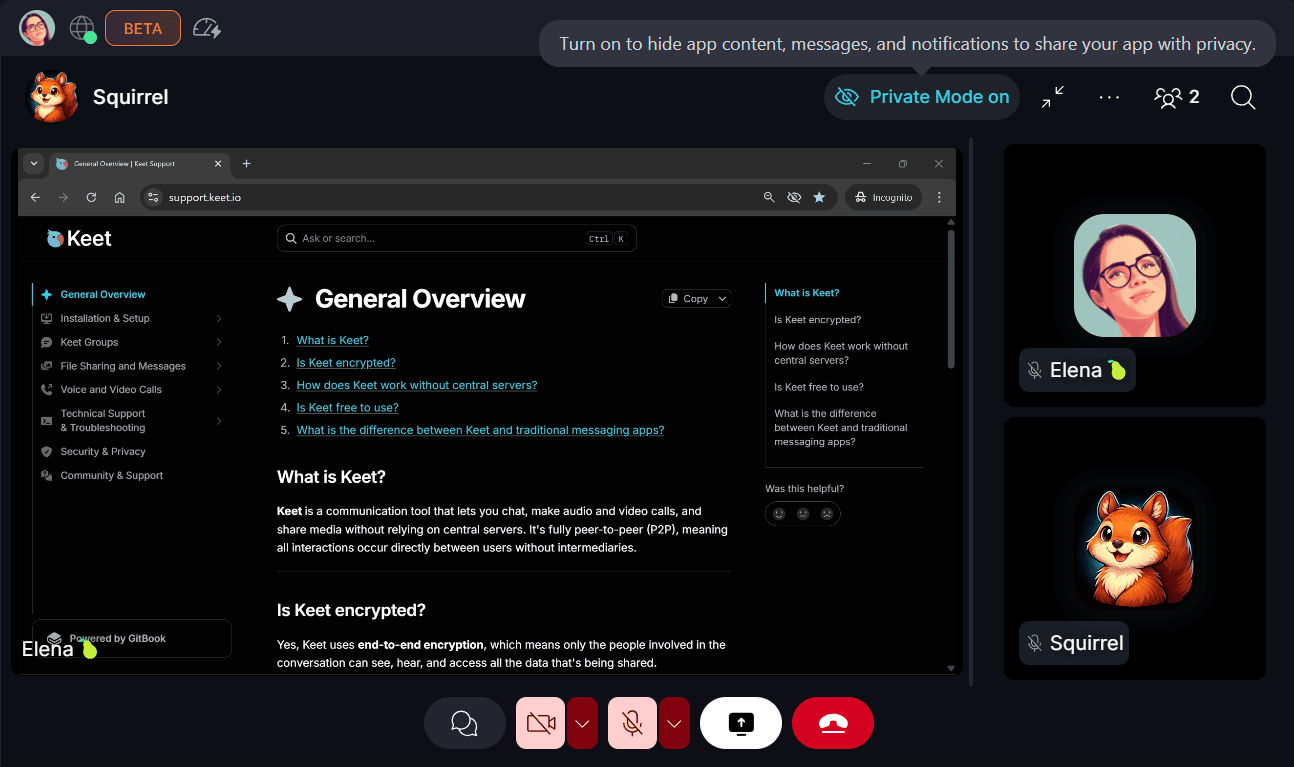Open the camera device options dropdown
This screenshot has width=1294, height=767.
(x=583, y=723)
